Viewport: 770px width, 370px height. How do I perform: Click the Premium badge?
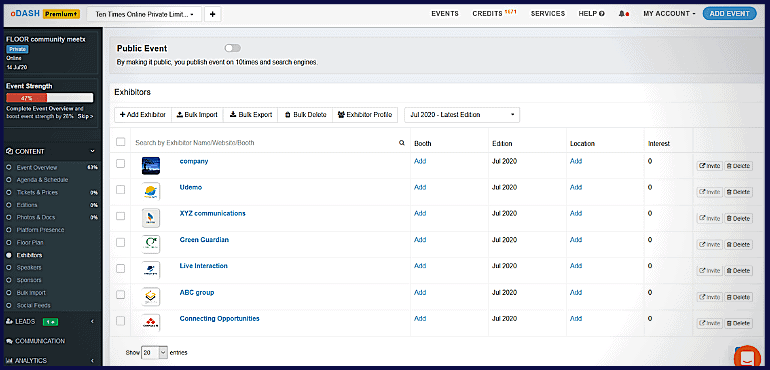(61, 14)
